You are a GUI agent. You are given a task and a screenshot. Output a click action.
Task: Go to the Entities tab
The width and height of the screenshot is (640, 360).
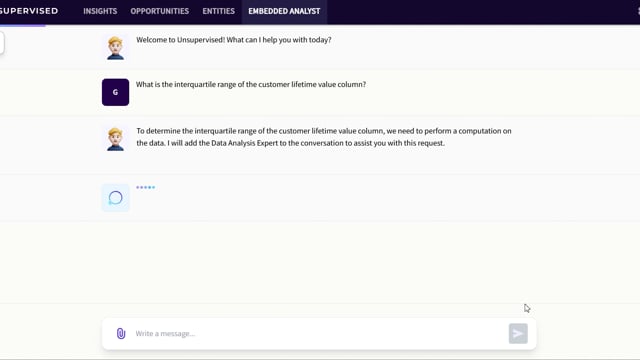[x=218, y=11]
